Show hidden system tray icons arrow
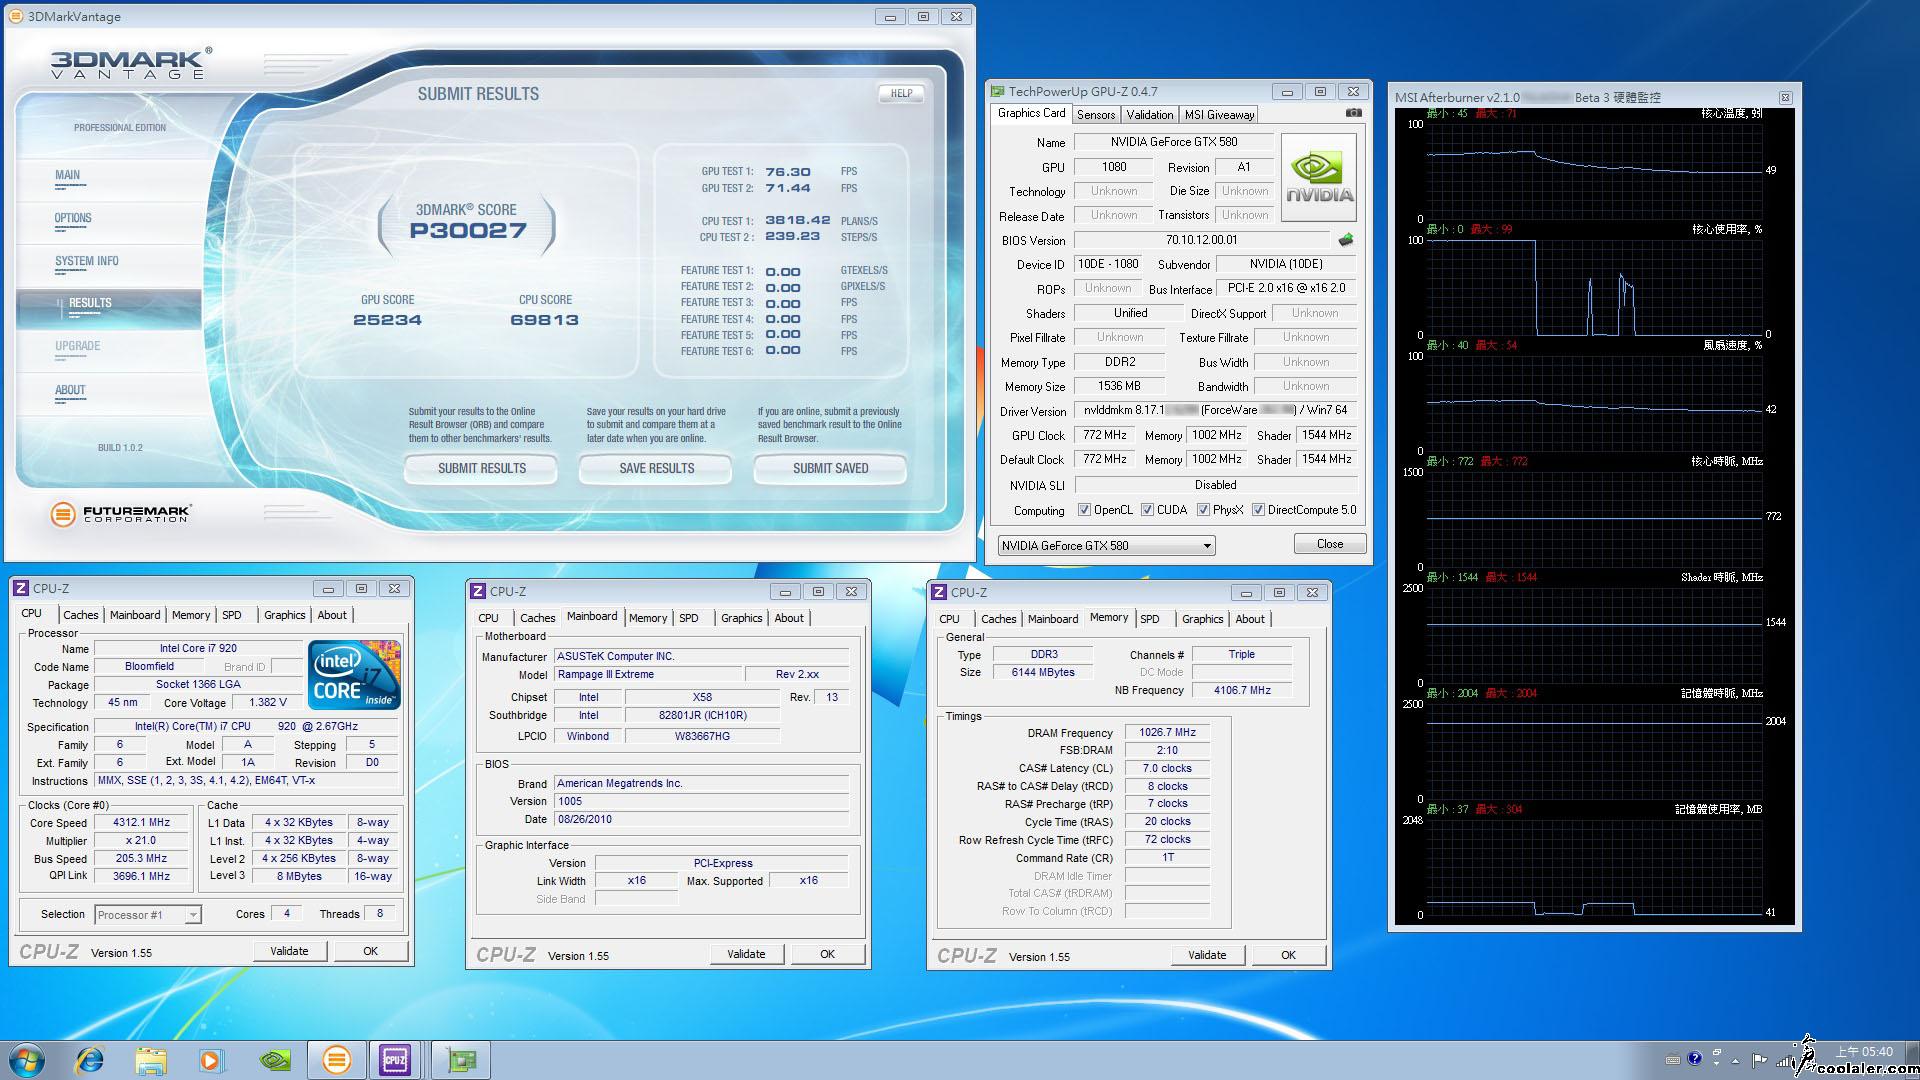 (1735, 1060)
